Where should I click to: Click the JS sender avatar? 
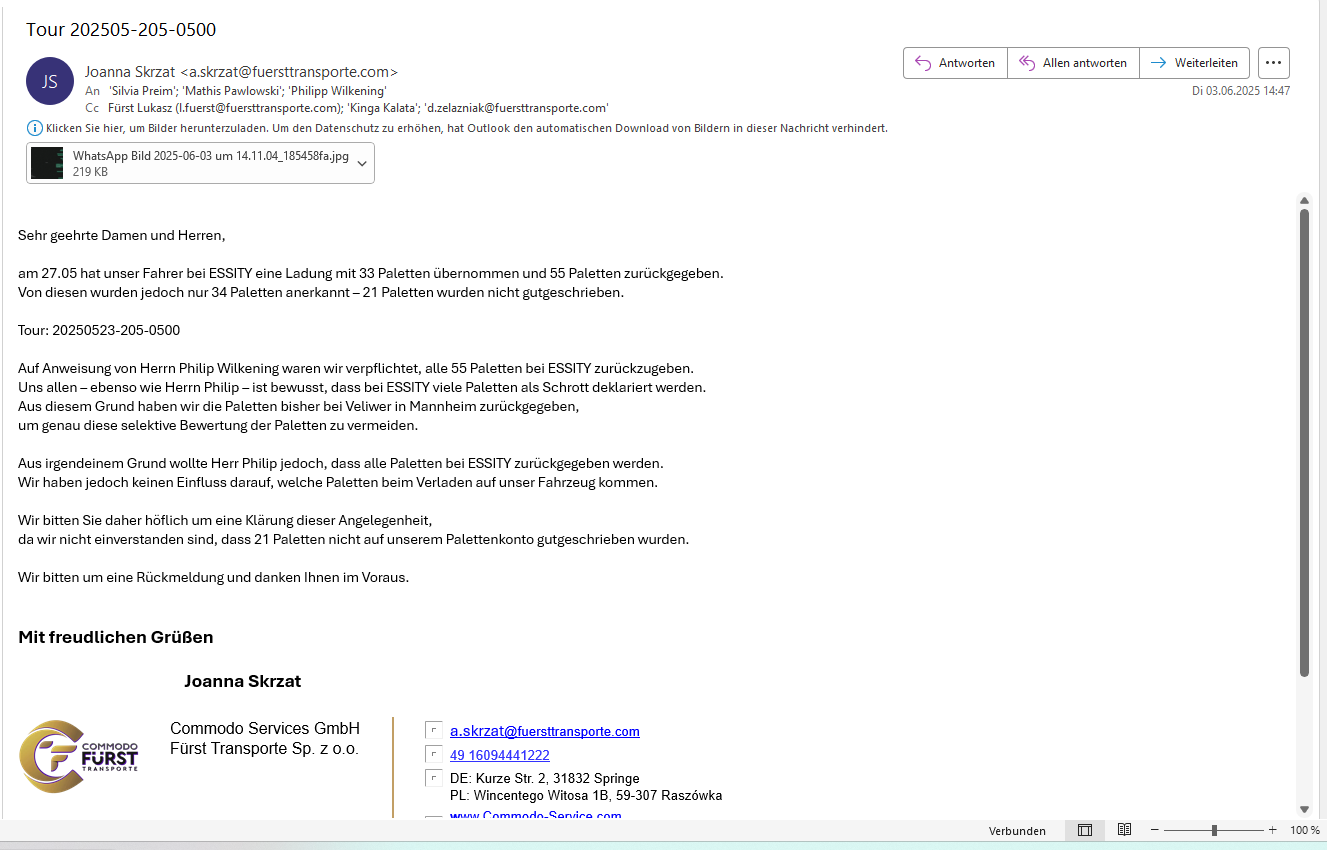50,81
